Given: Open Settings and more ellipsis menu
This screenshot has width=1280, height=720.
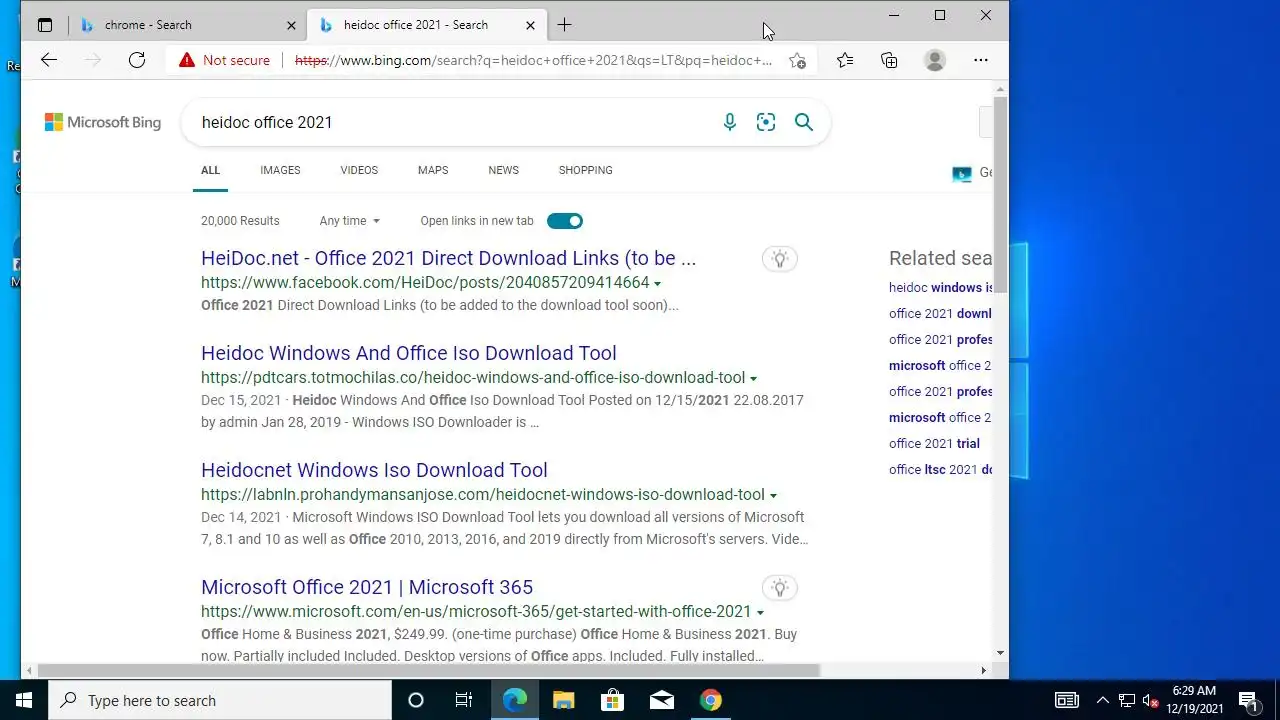Looking at the screenshot, I should pos(981,60).
